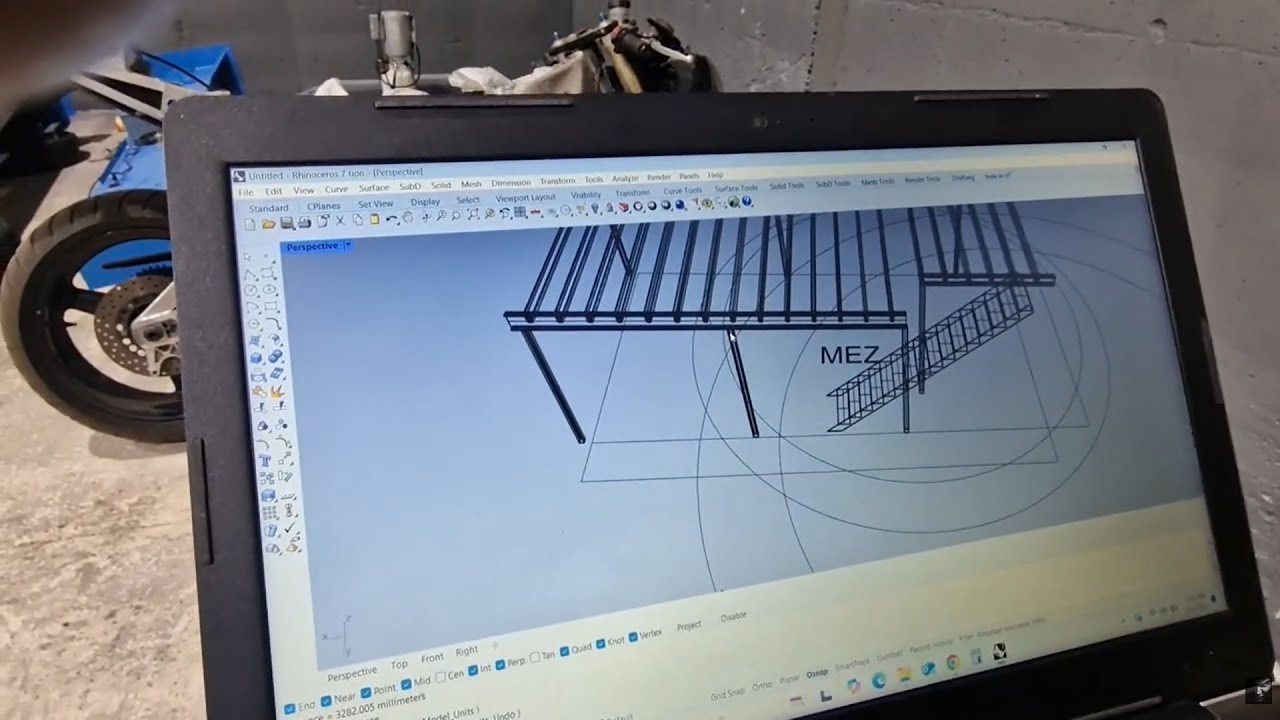Switch to the Top viewport tab
Viewport: 1280px width, 720px height.
tap(399, 664)
